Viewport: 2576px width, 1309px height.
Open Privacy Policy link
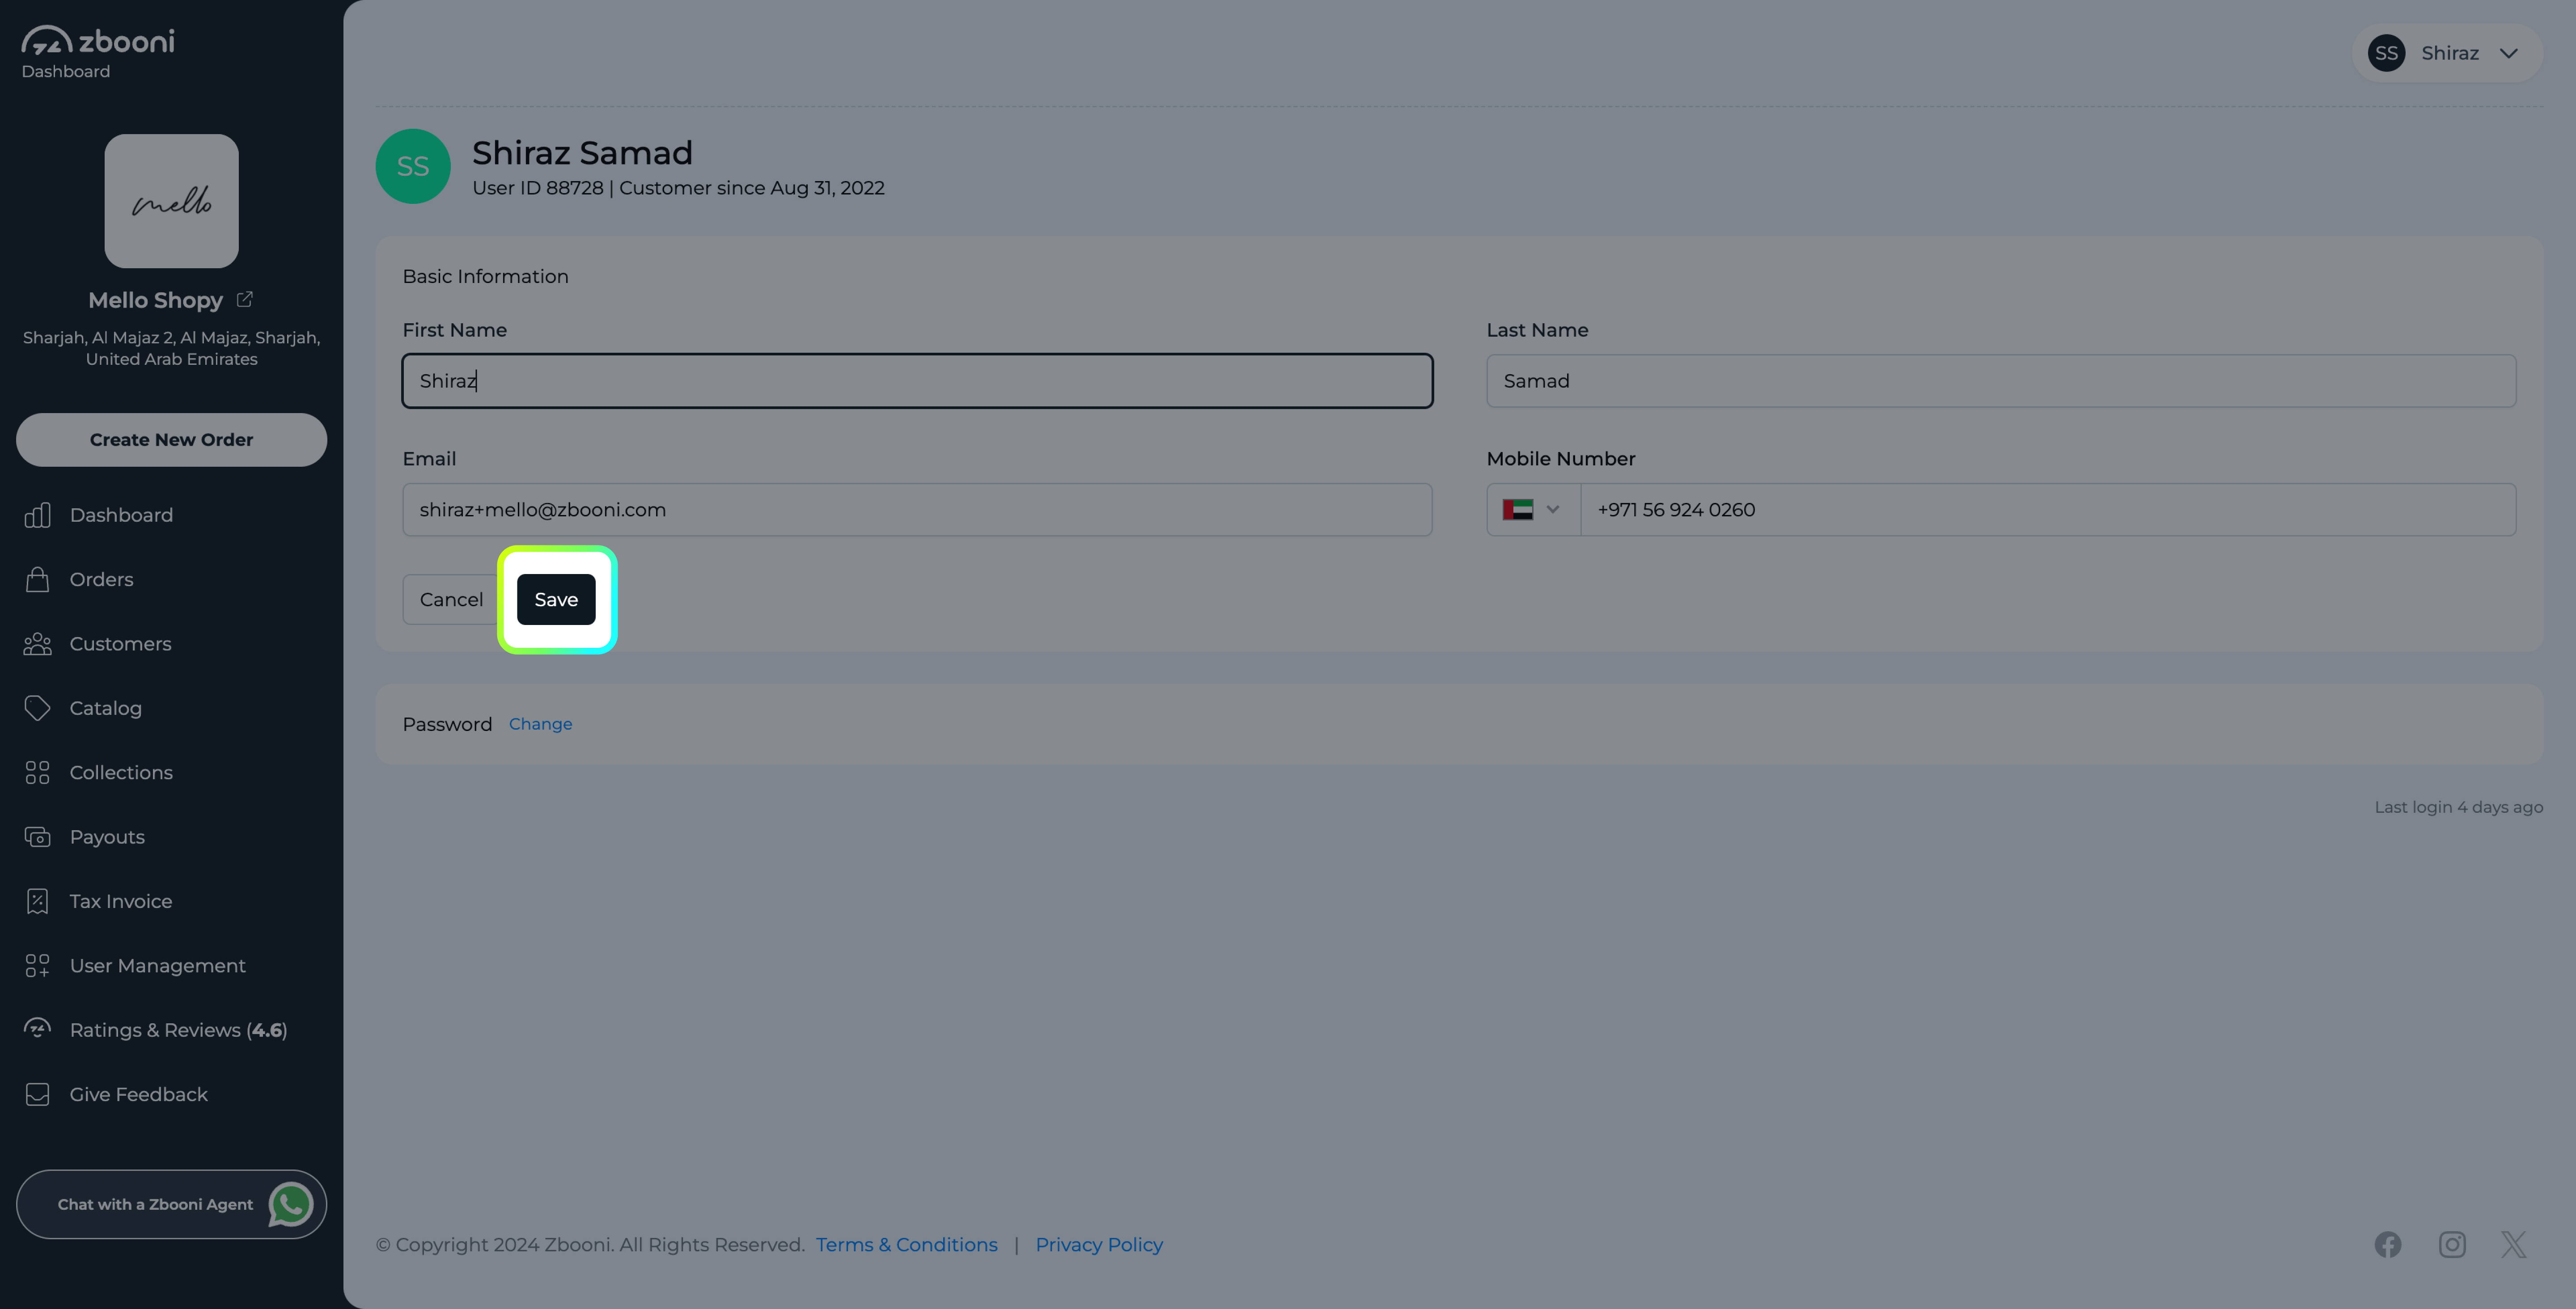point(1099,1244)
